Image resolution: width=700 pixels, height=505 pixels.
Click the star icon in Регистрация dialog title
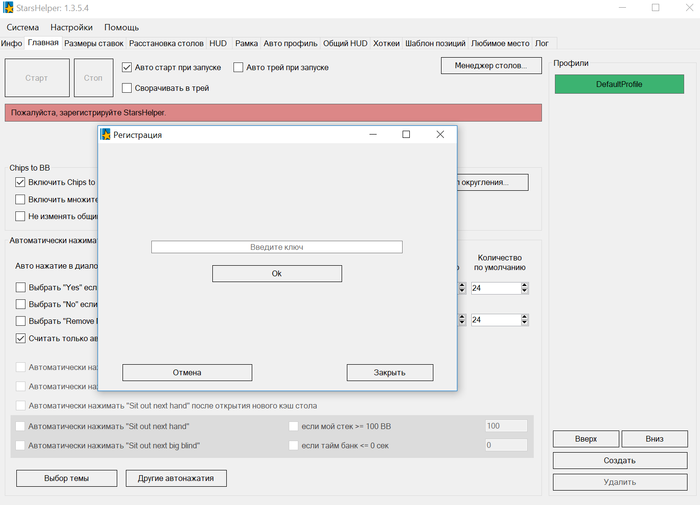click(105, 134)
